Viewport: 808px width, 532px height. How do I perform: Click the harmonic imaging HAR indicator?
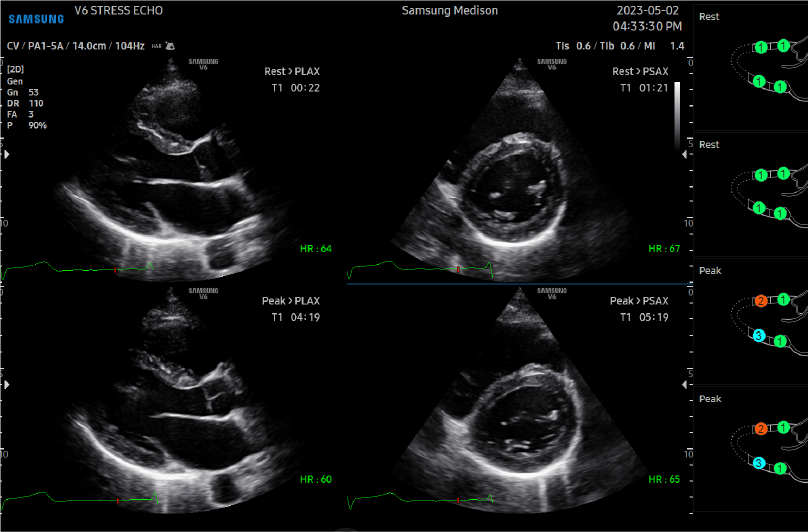156,46
